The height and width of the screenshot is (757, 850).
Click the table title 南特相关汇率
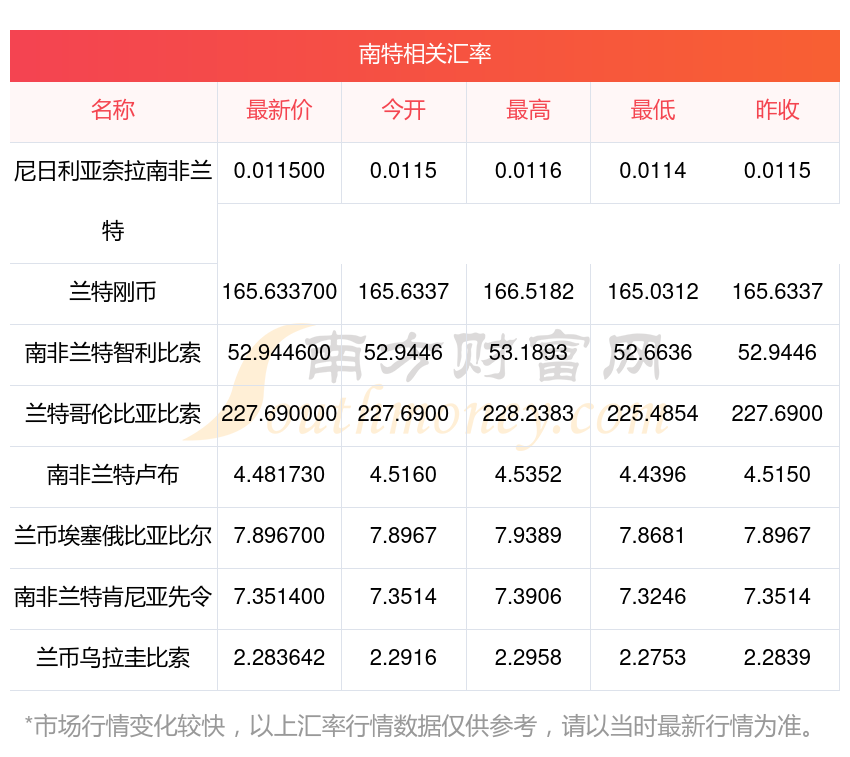(x=424, y=54)
